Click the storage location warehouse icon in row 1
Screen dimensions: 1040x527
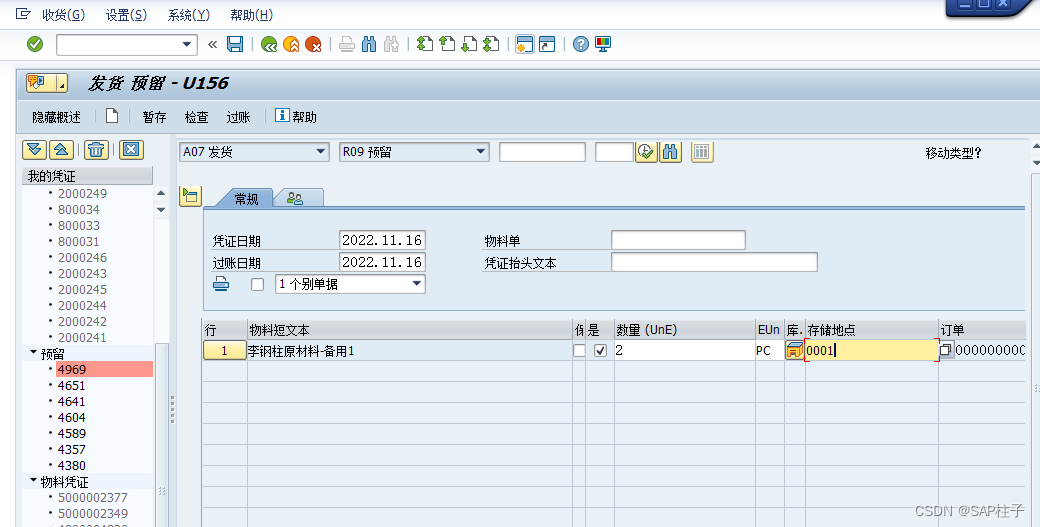point(795,351)
